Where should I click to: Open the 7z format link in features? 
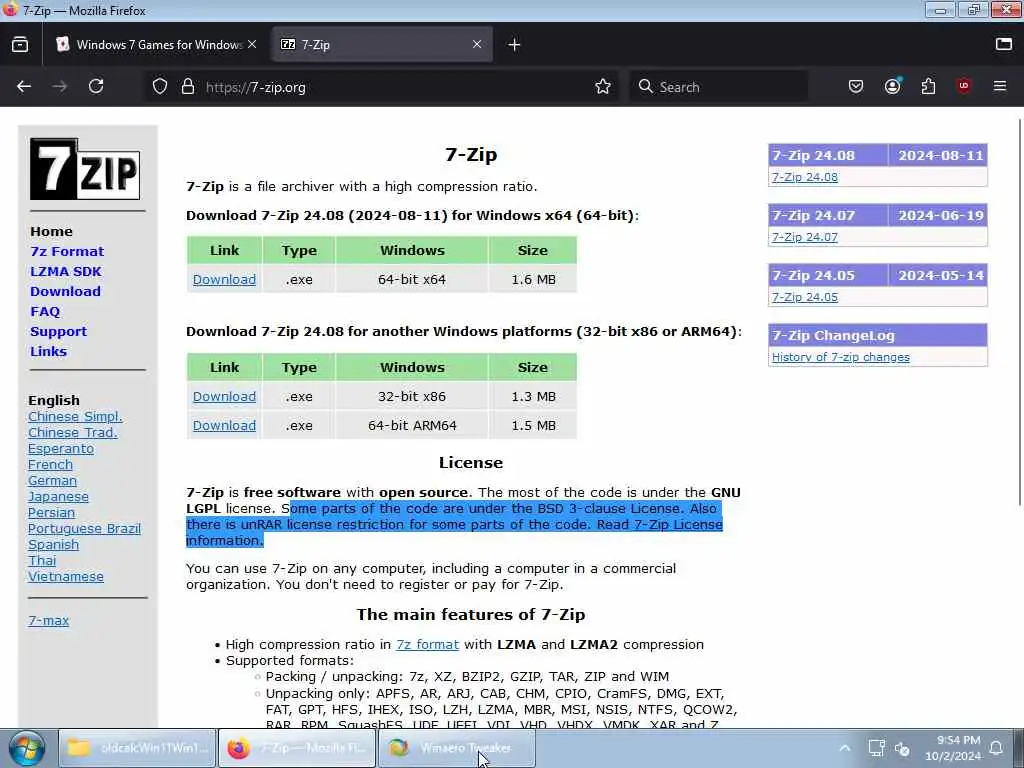[x=427, y=645]
